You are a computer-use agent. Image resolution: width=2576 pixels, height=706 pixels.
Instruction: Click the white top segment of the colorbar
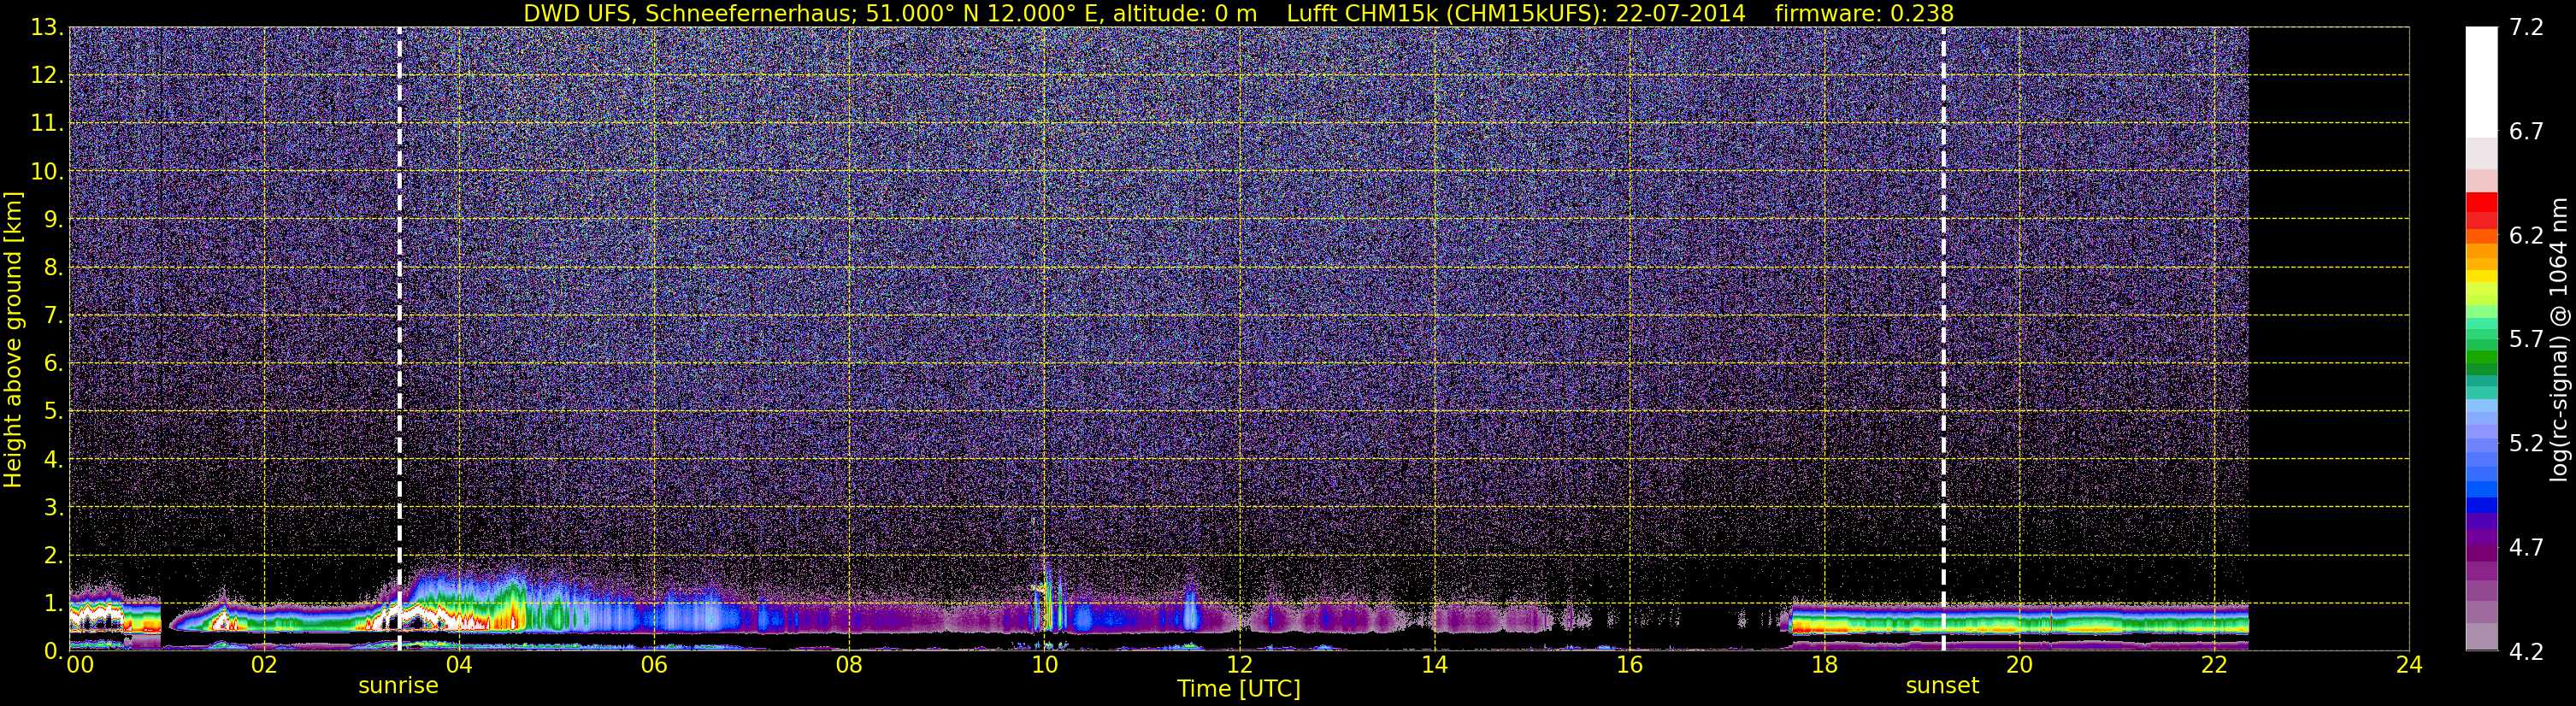tap(2481, 82)
